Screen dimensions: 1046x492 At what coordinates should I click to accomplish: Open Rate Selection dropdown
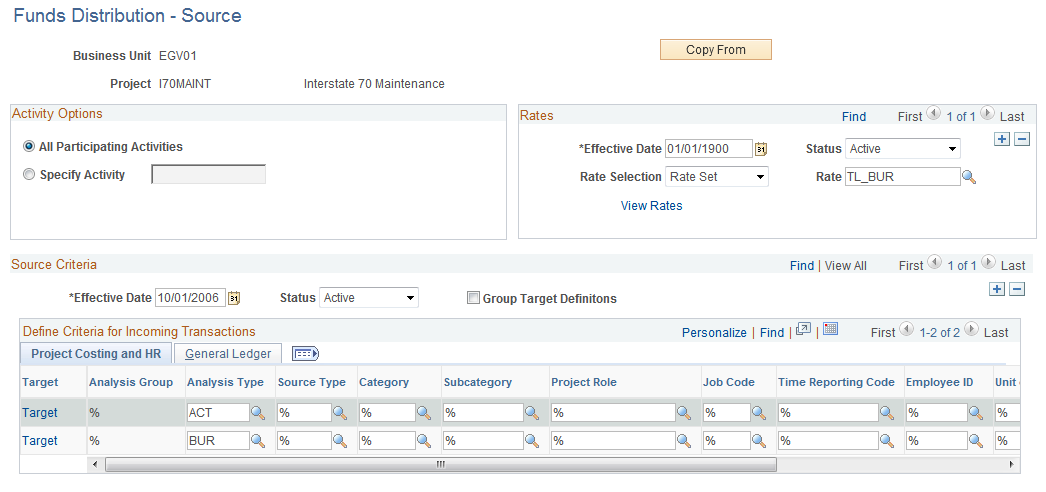[717, 177]
